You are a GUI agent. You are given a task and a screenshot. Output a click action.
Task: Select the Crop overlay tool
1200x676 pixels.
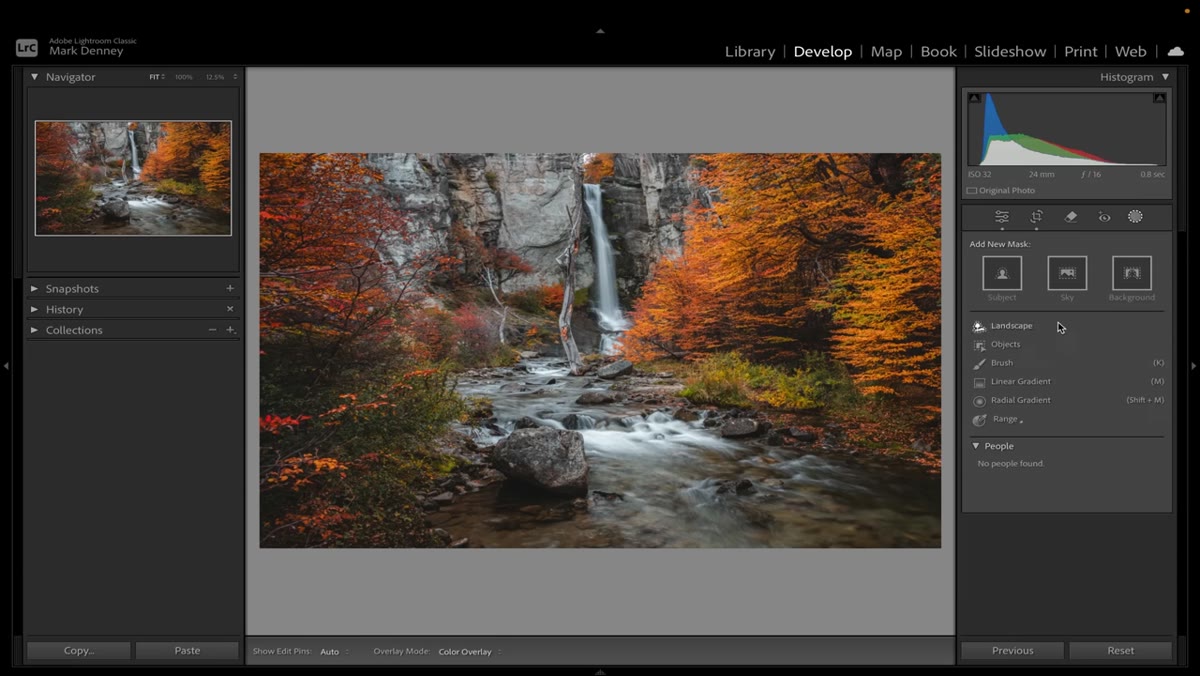[x=1037, y=216]
